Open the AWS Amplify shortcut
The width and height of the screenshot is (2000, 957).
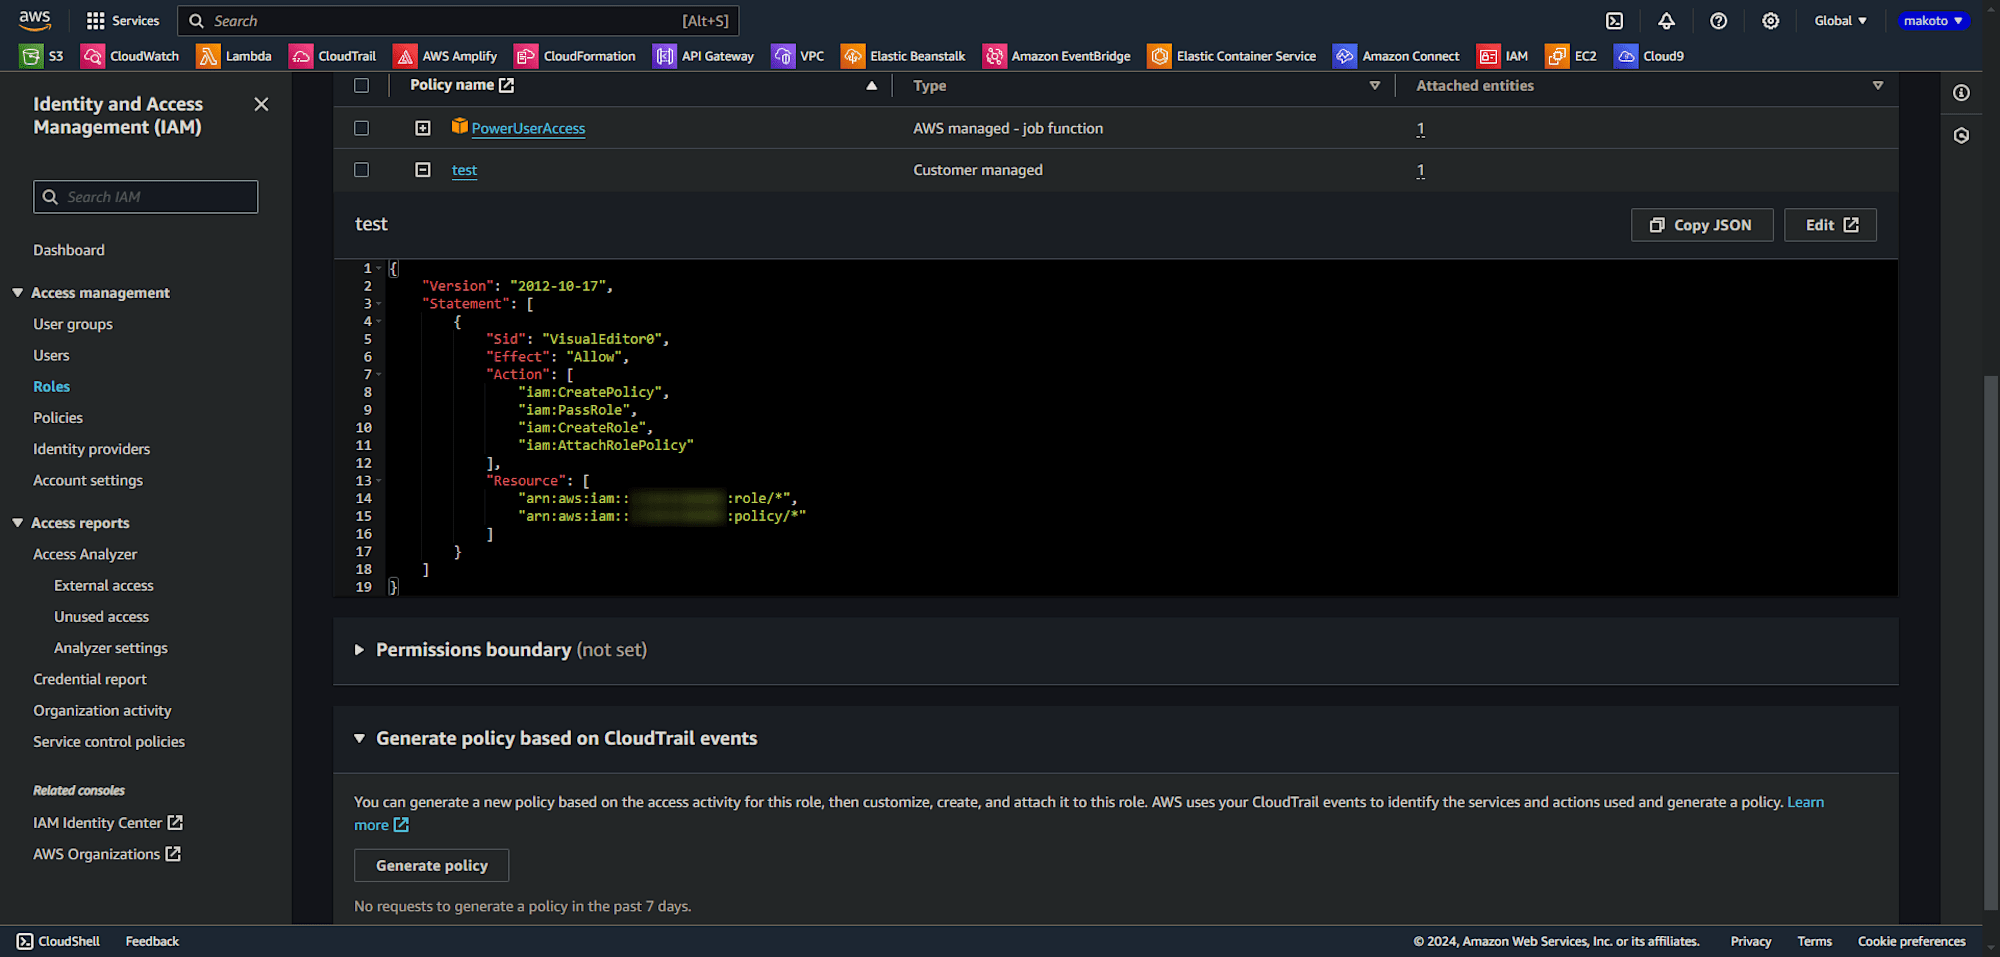tap(446, 56)
